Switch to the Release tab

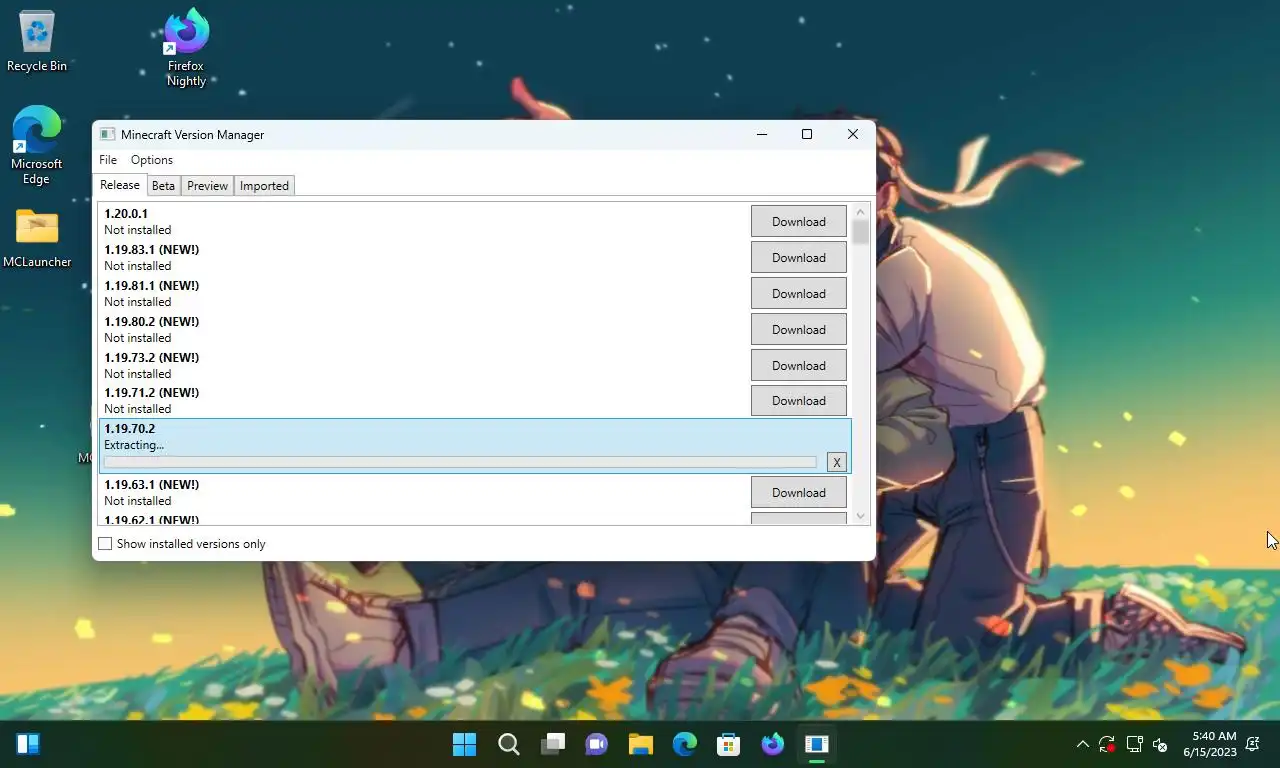tap(120, 185)
